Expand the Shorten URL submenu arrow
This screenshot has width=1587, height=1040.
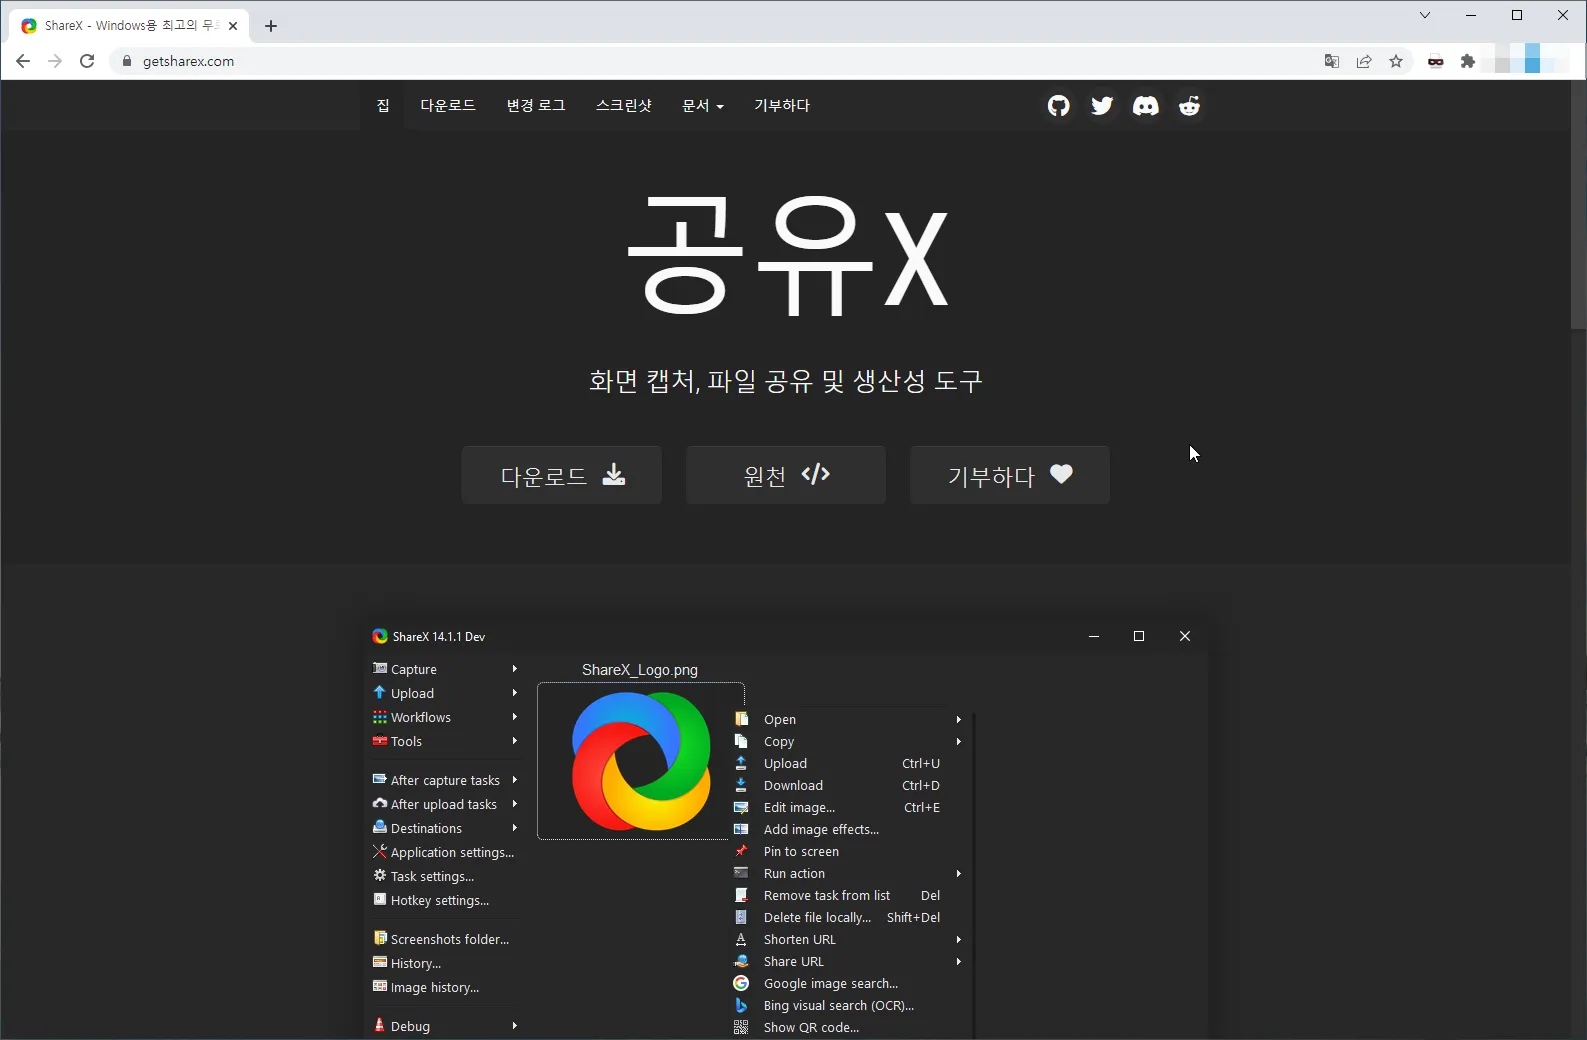pyautogui.click(x=958, y=939)
